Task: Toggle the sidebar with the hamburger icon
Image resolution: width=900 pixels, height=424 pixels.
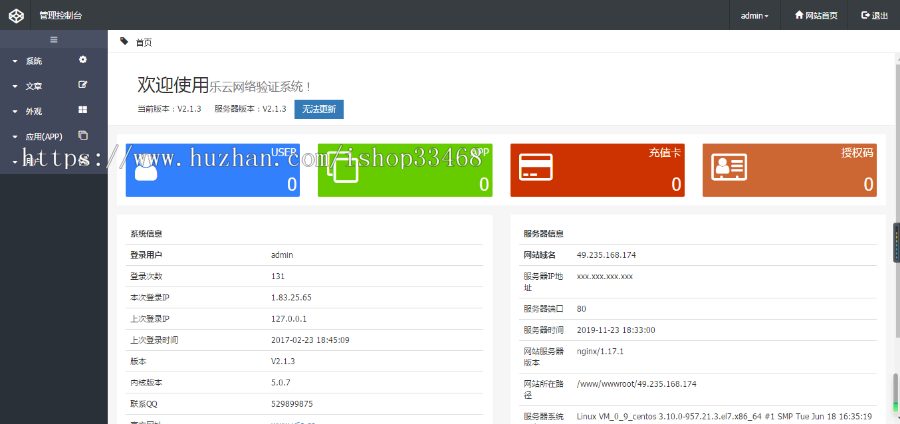Action: 54,40
